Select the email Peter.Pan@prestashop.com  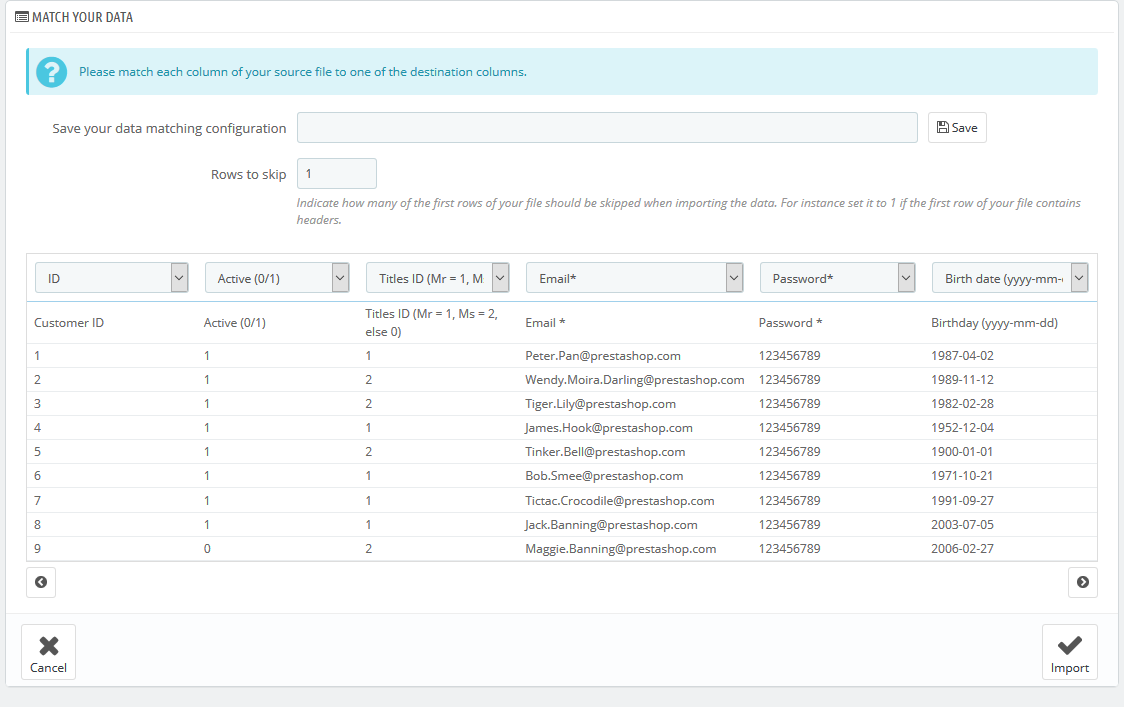click(x=604, y=355)
